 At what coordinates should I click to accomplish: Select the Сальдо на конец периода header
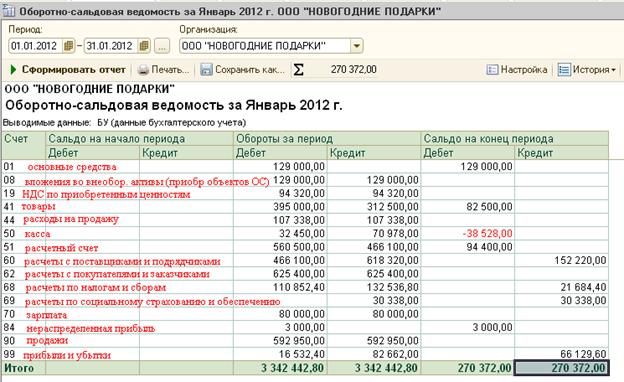(x=515, y=139)
